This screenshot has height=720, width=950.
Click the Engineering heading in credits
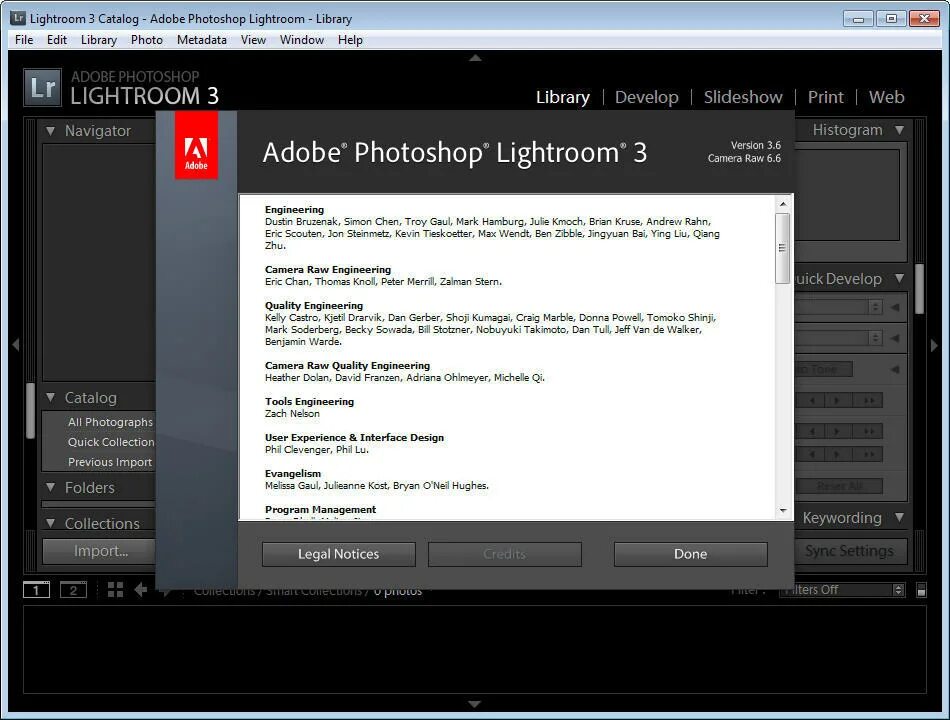[294, 210]
